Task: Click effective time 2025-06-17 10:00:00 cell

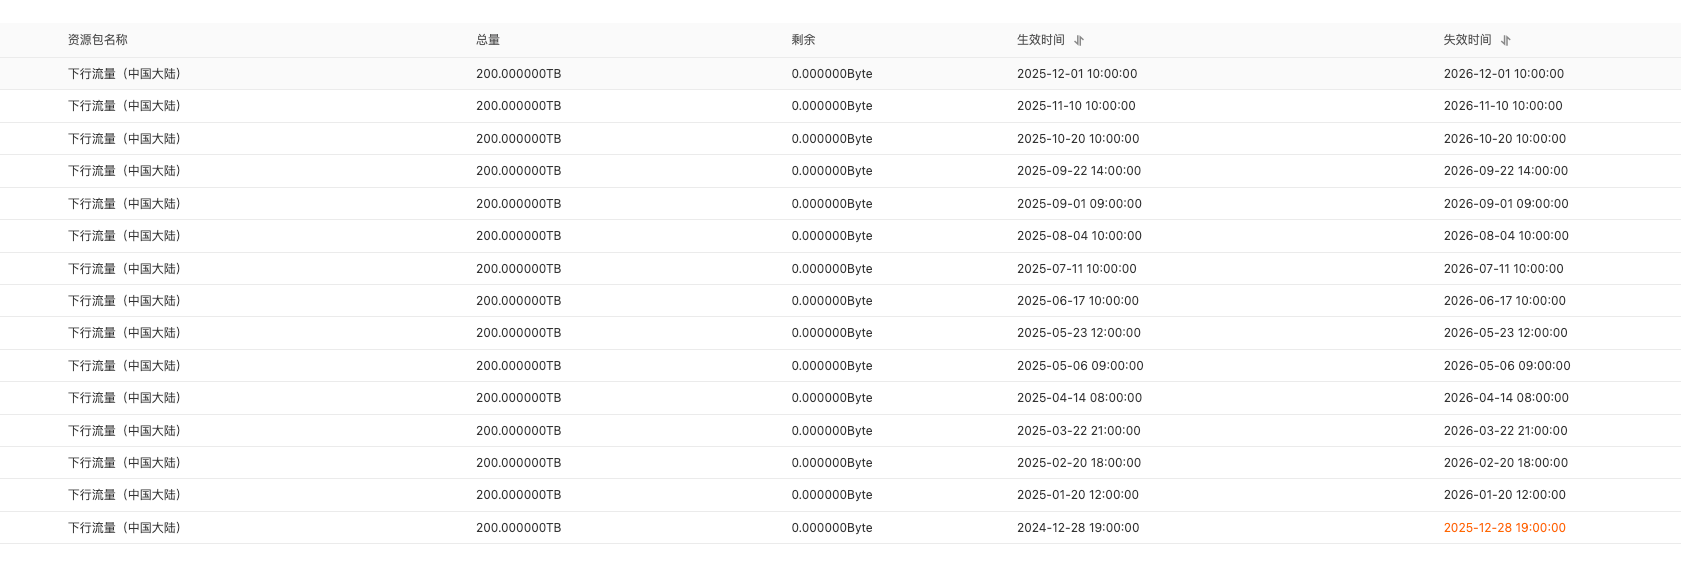Action: [x=1078, y=301]
